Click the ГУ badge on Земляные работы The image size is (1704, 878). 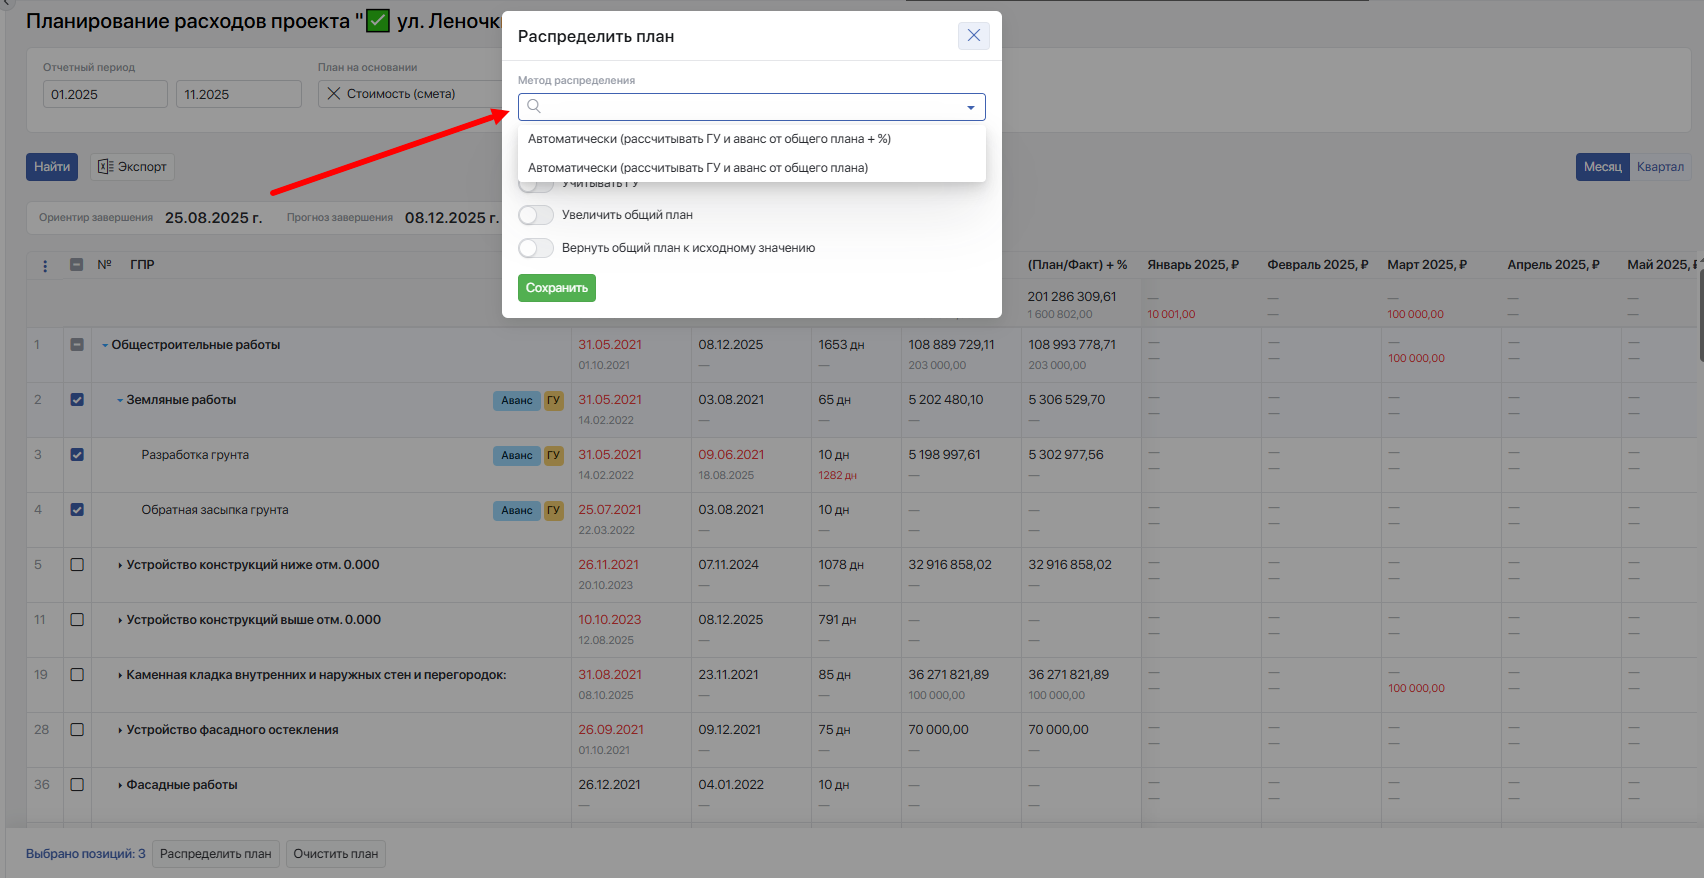pyautogui.click(x=553, y=400)
